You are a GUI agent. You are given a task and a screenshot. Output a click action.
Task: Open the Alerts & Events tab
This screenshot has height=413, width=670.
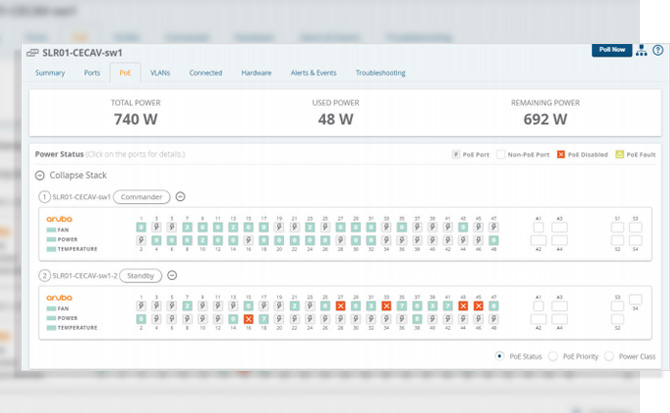click(314, 73)
